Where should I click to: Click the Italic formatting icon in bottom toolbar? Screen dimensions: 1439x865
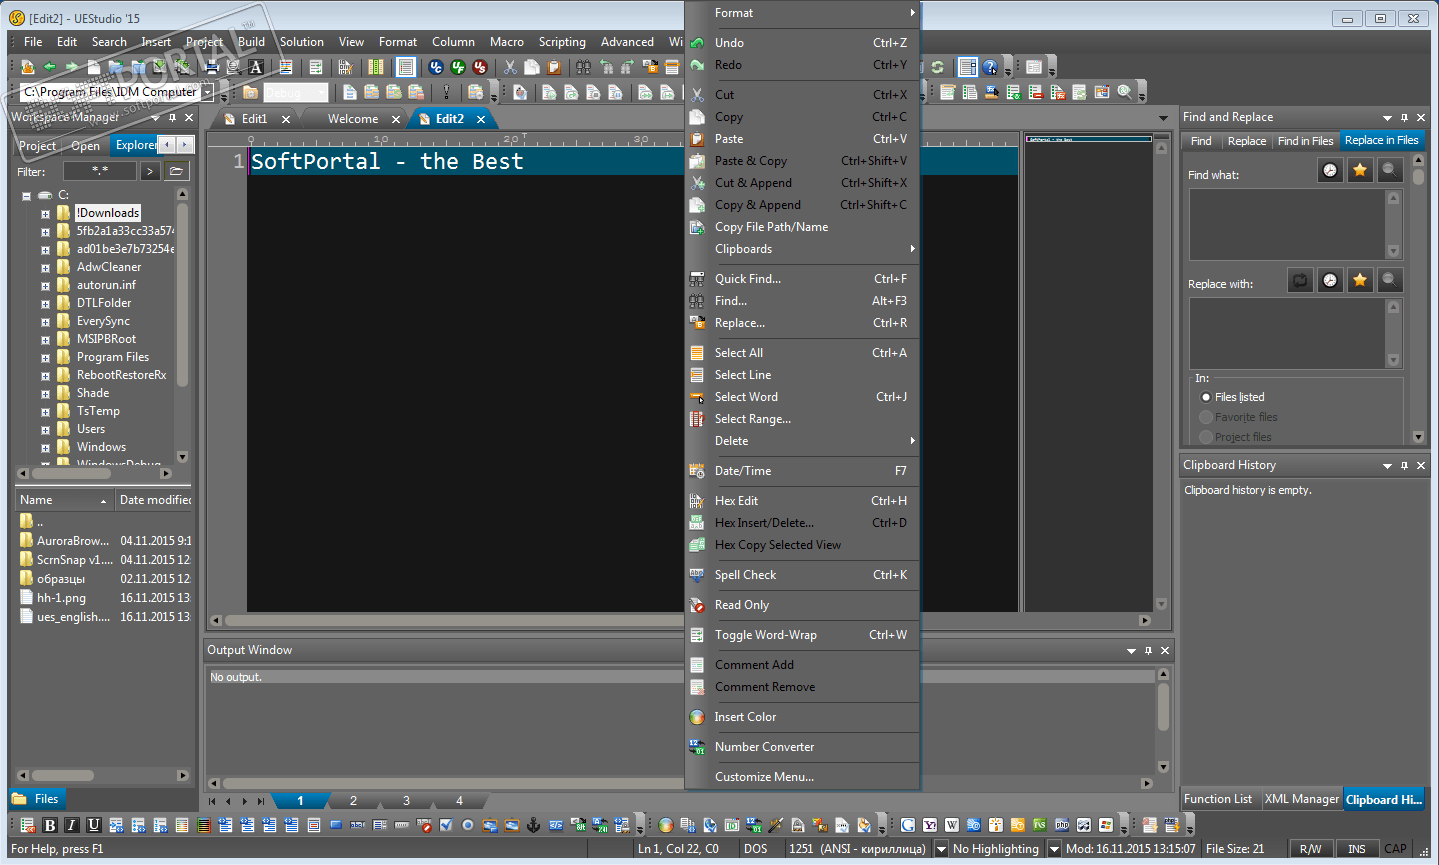[x=72, y=825]
